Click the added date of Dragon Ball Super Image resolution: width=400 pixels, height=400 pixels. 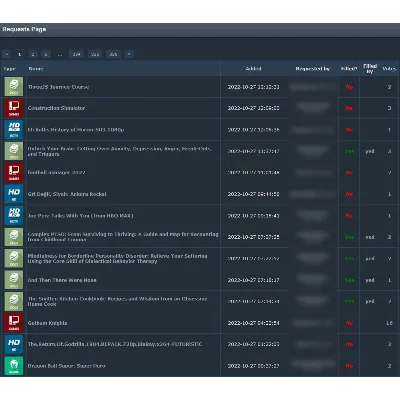tap(254, 366)
